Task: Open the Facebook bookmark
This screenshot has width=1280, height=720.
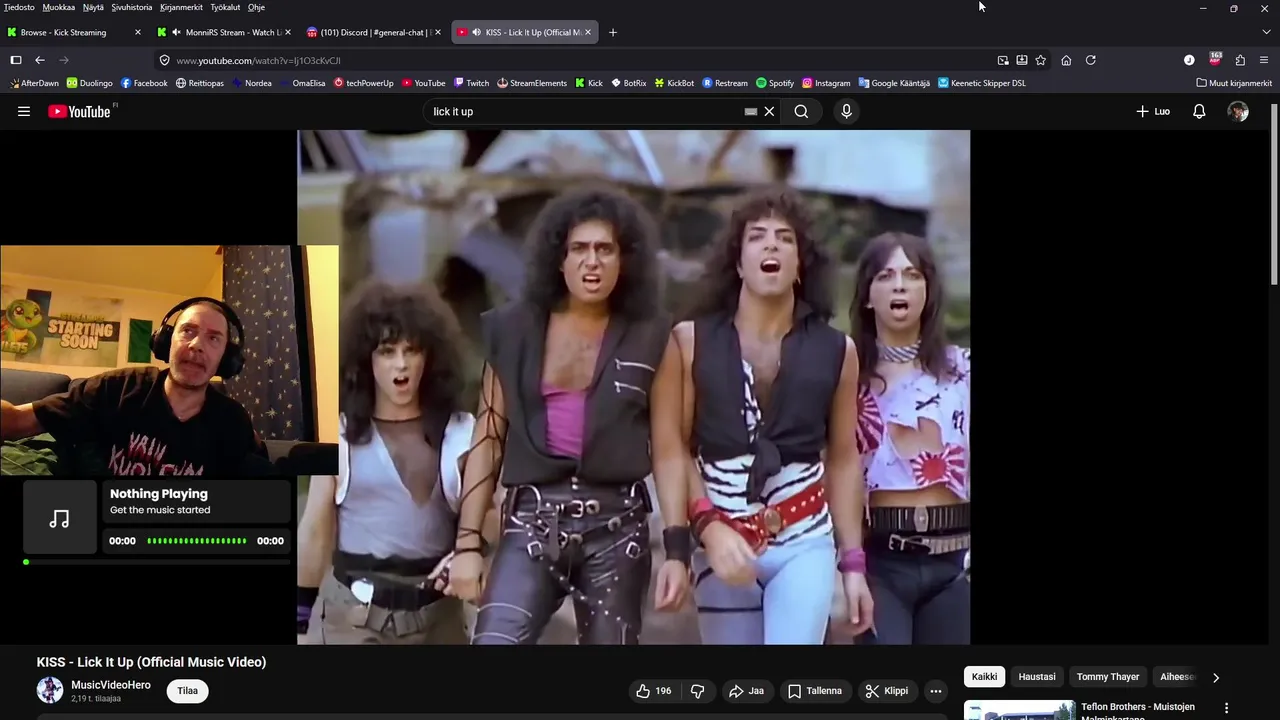Action: pyautogui.click(x=144, y=83)
